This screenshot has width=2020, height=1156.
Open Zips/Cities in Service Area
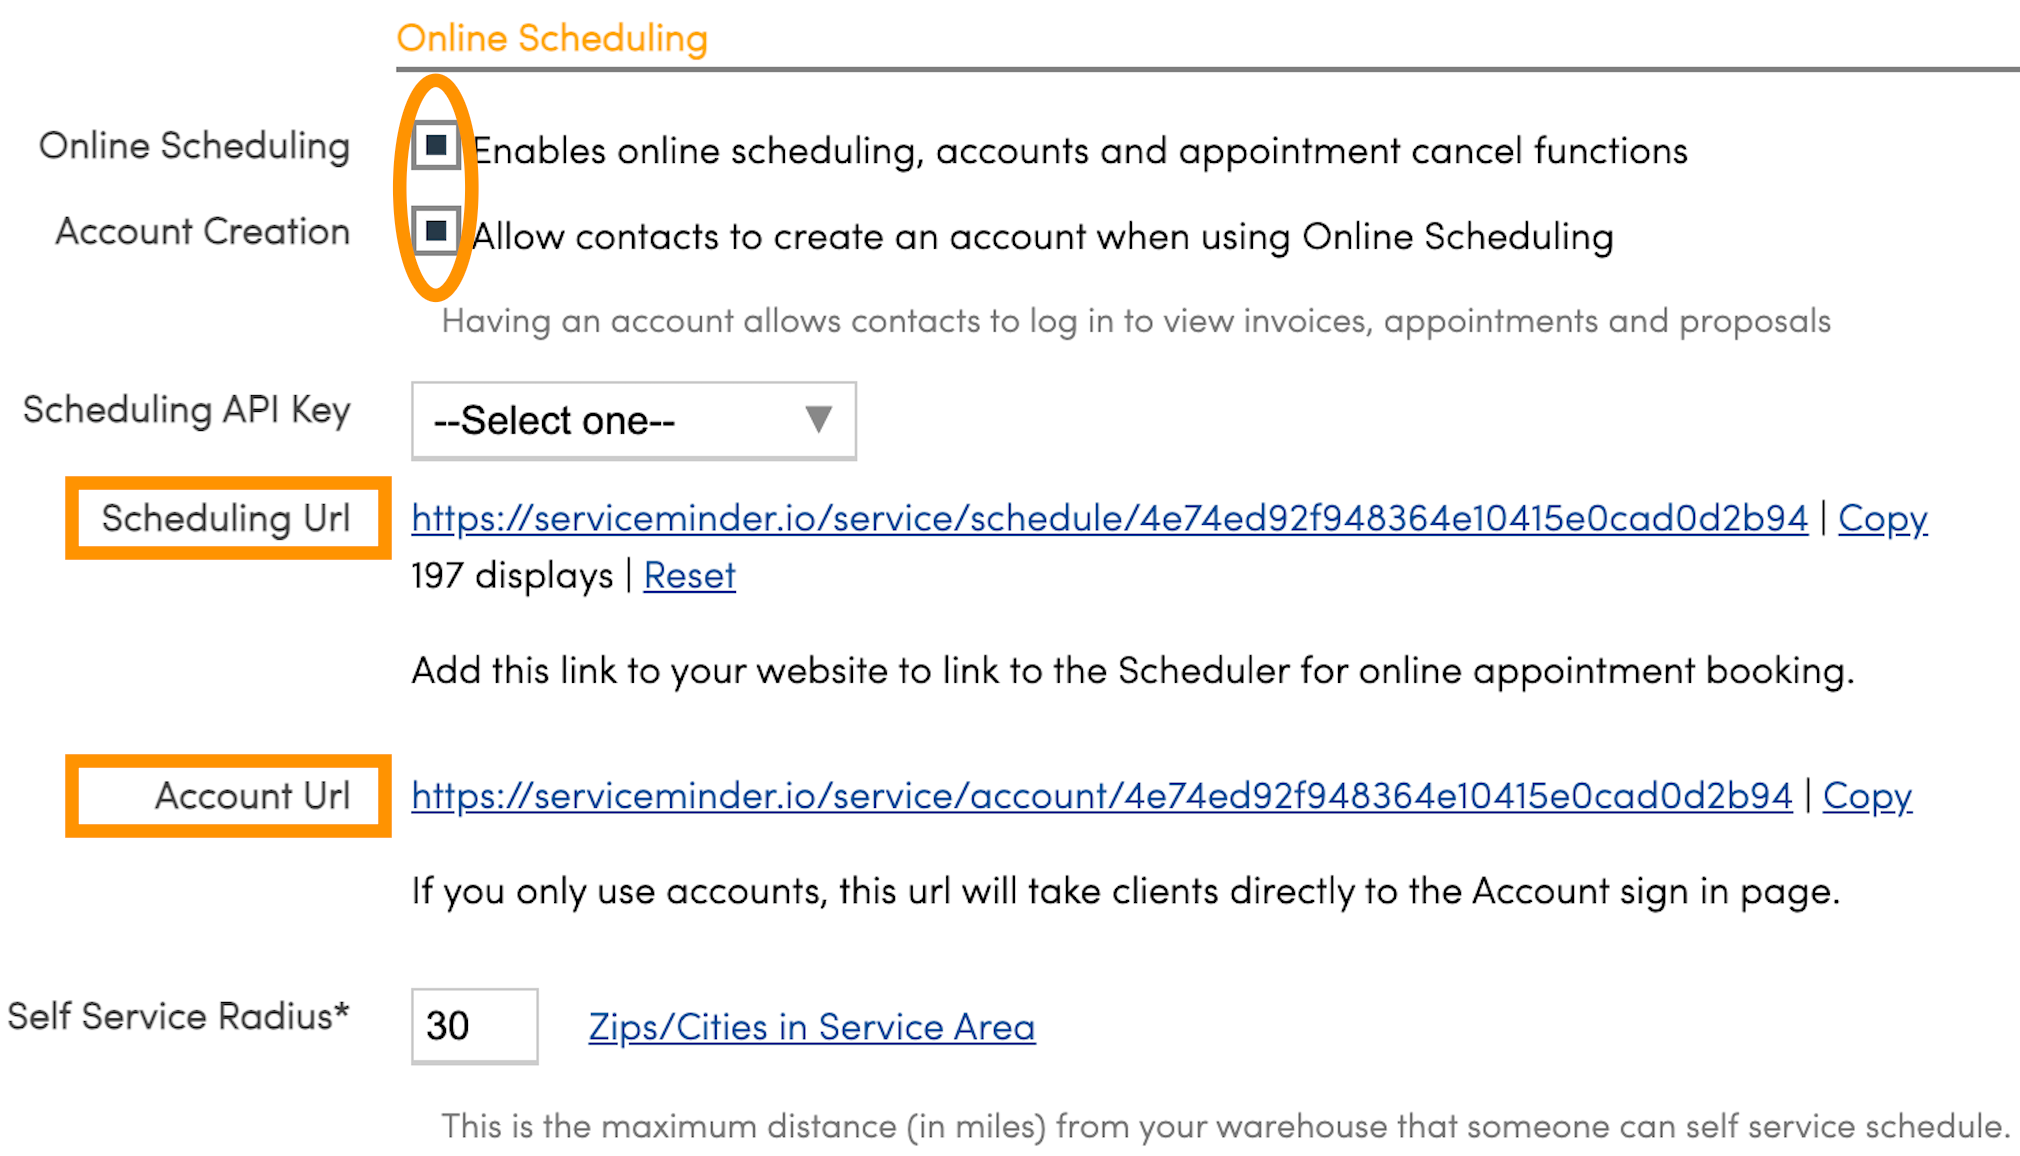click(x=811, y=1027)
